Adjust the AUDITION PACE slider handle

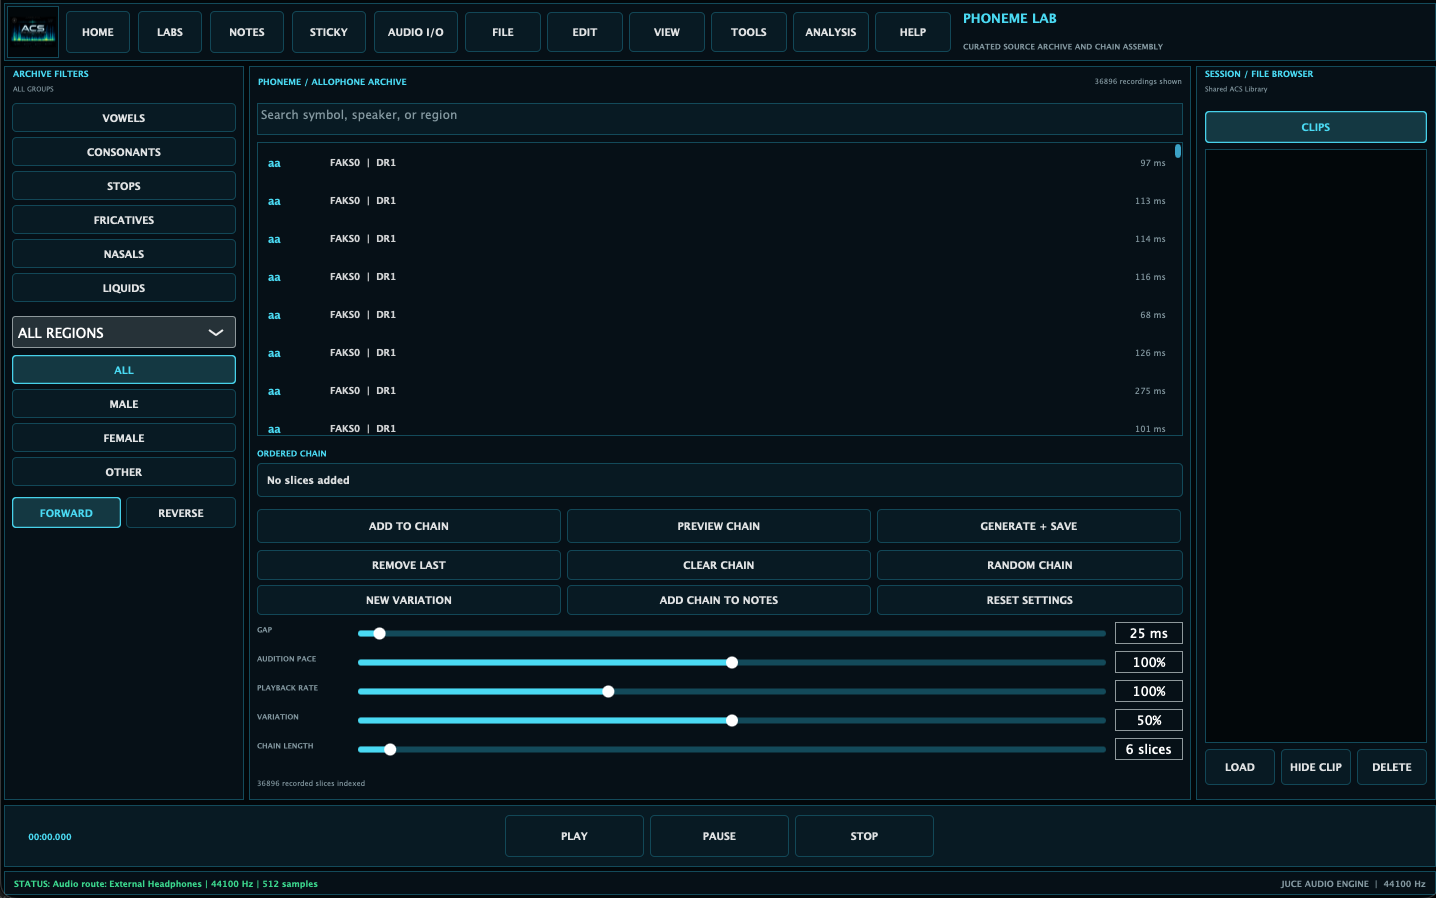(x=732, y=663)
